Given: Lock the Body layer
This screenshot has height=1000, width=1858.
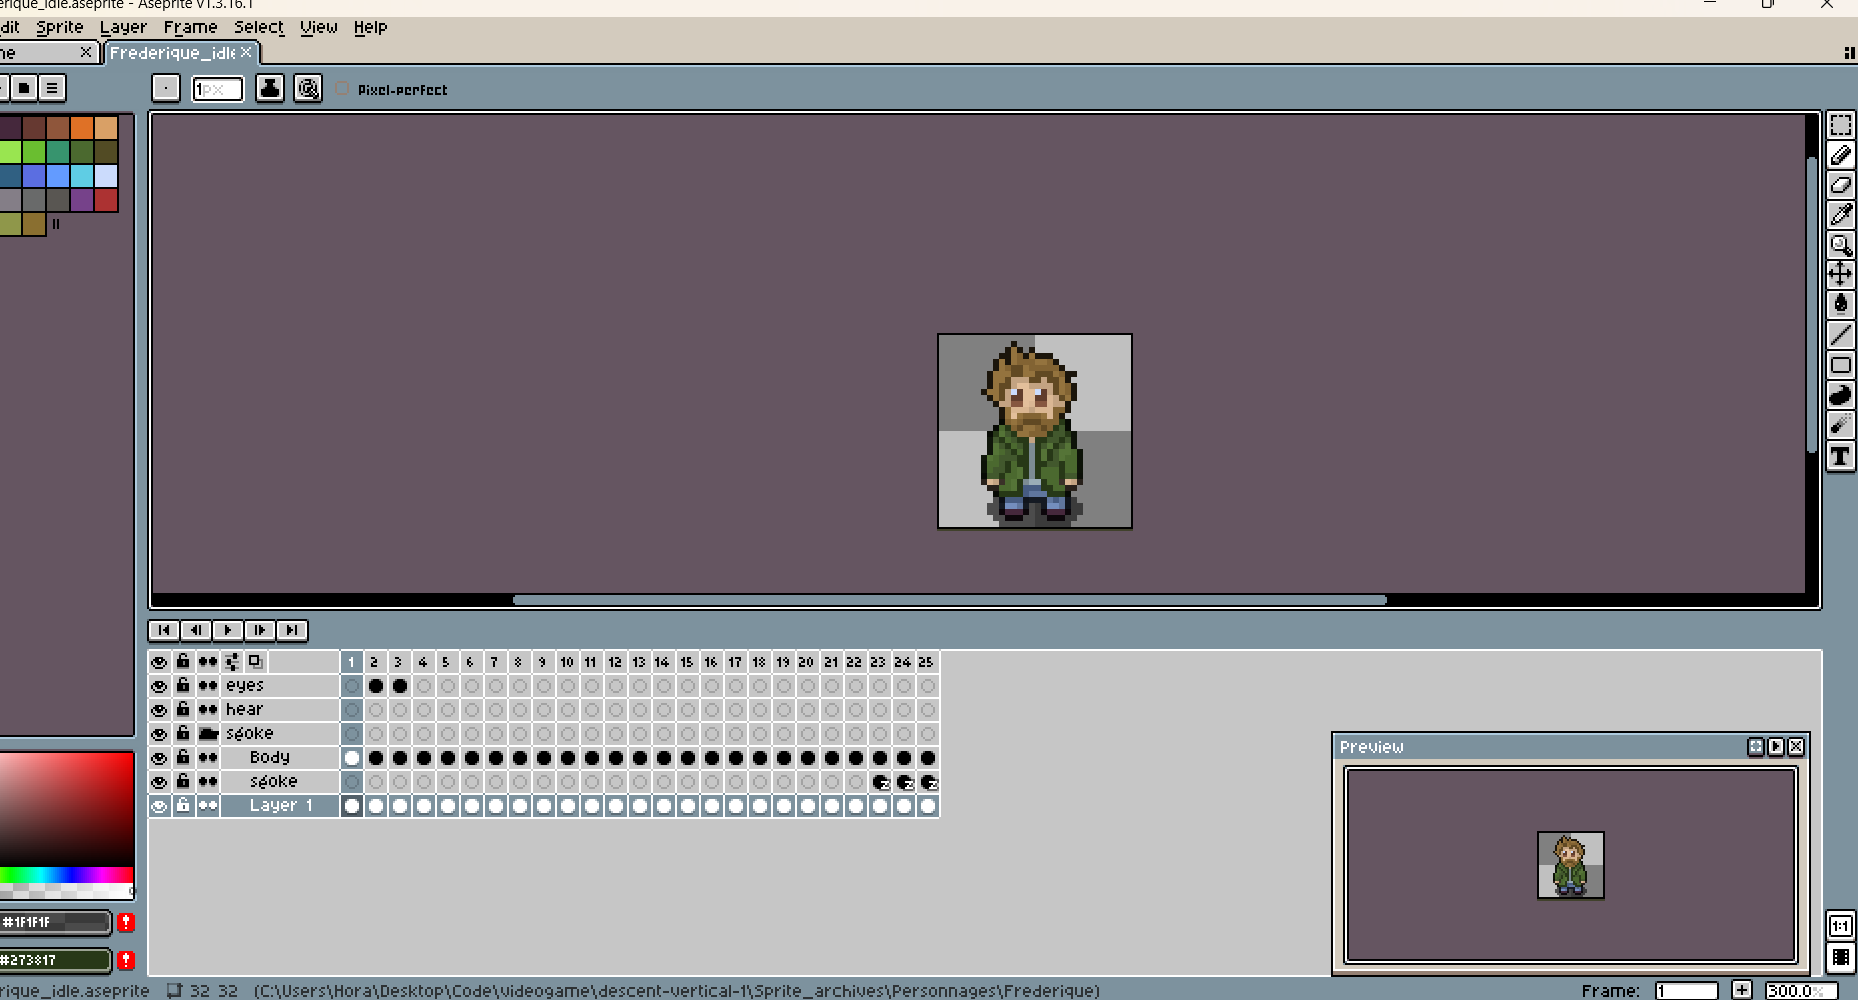Looking at the screenshot, I should pos(183,757).
